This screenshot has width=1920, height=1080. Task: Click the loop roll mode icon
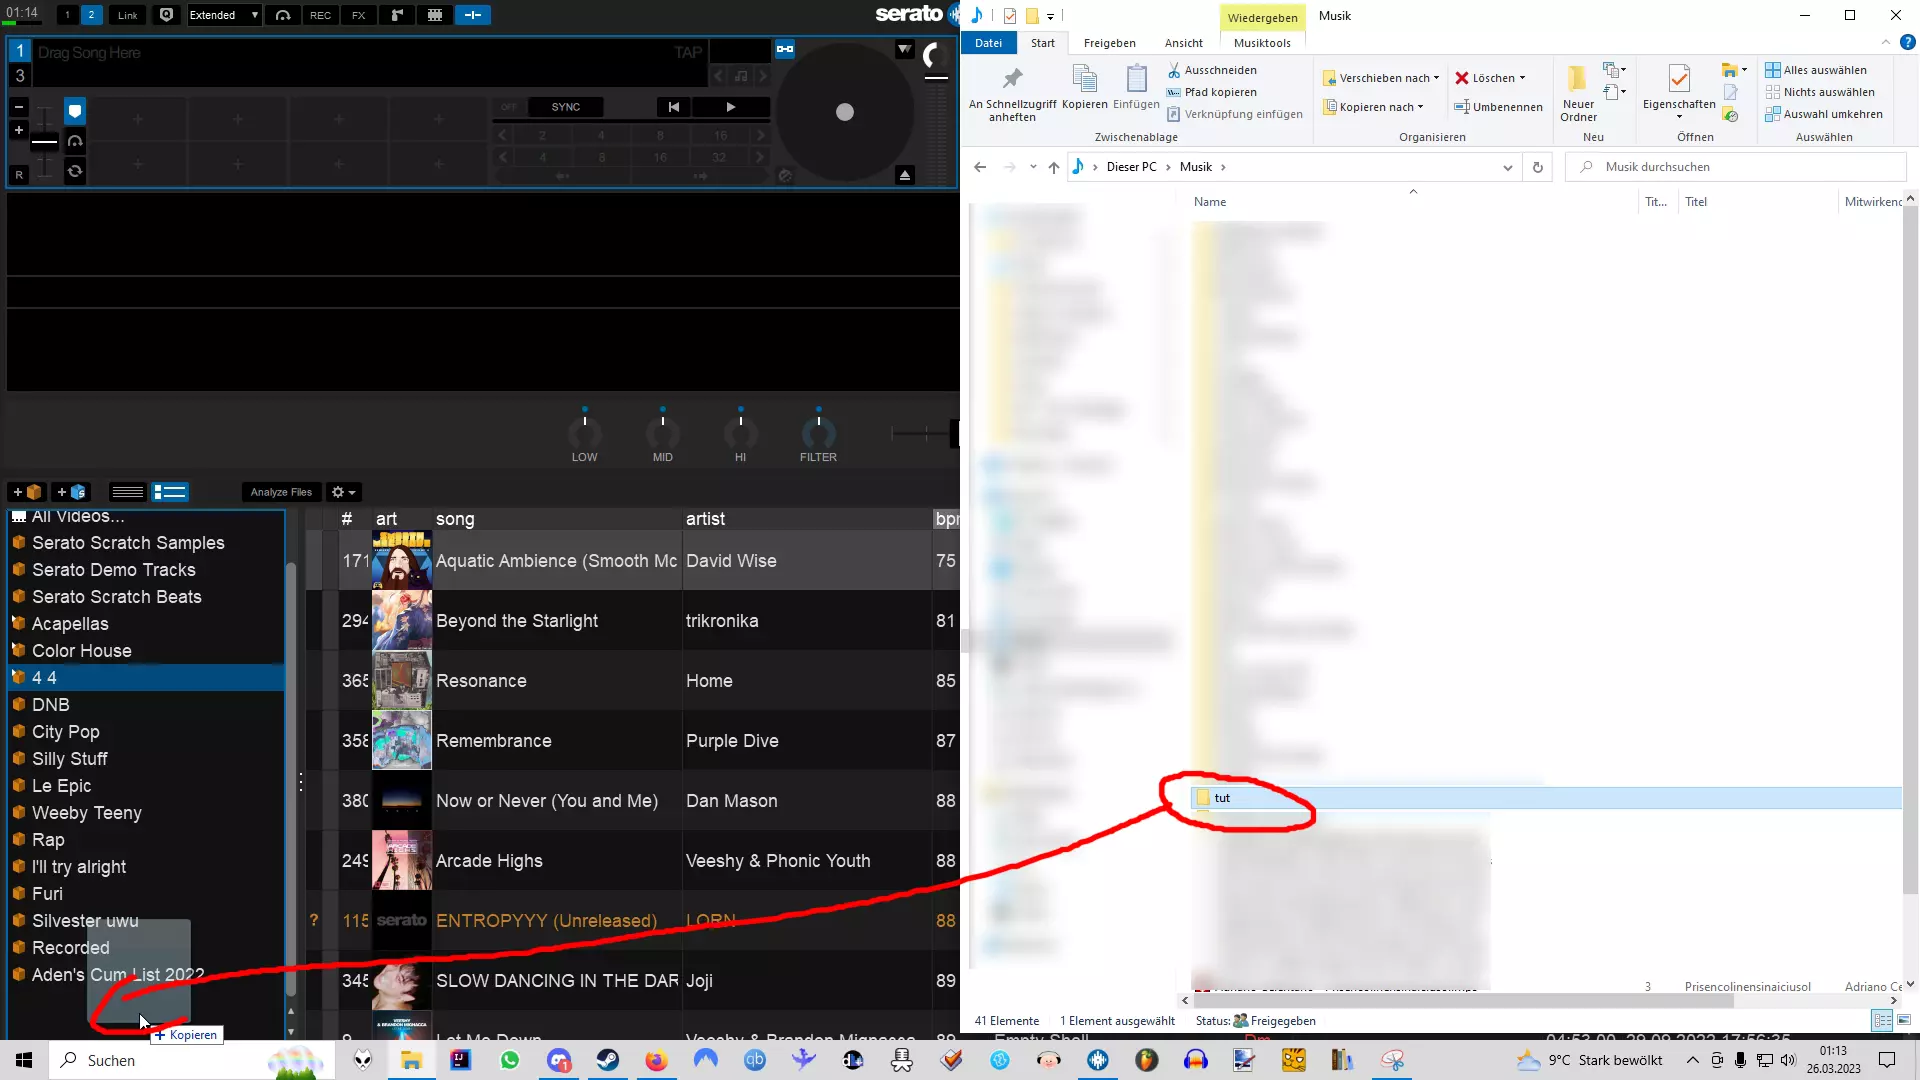coord(75,171)
